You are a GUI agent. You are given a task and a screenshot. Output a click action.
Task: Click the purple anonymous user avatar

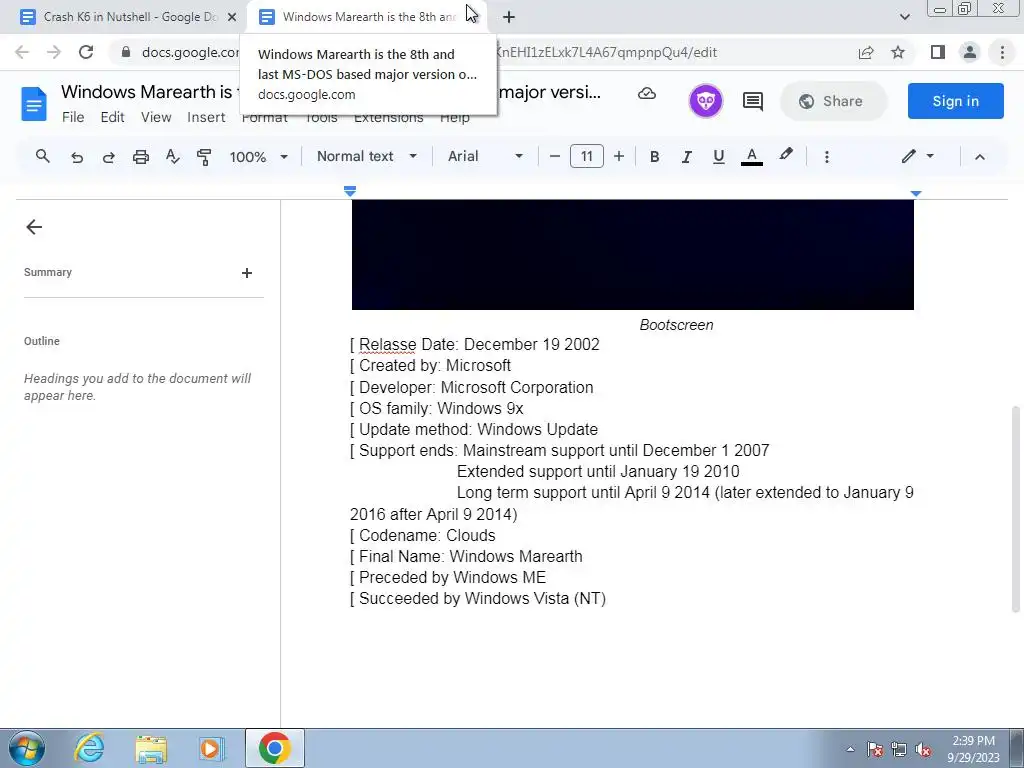(x=705, y=101)
